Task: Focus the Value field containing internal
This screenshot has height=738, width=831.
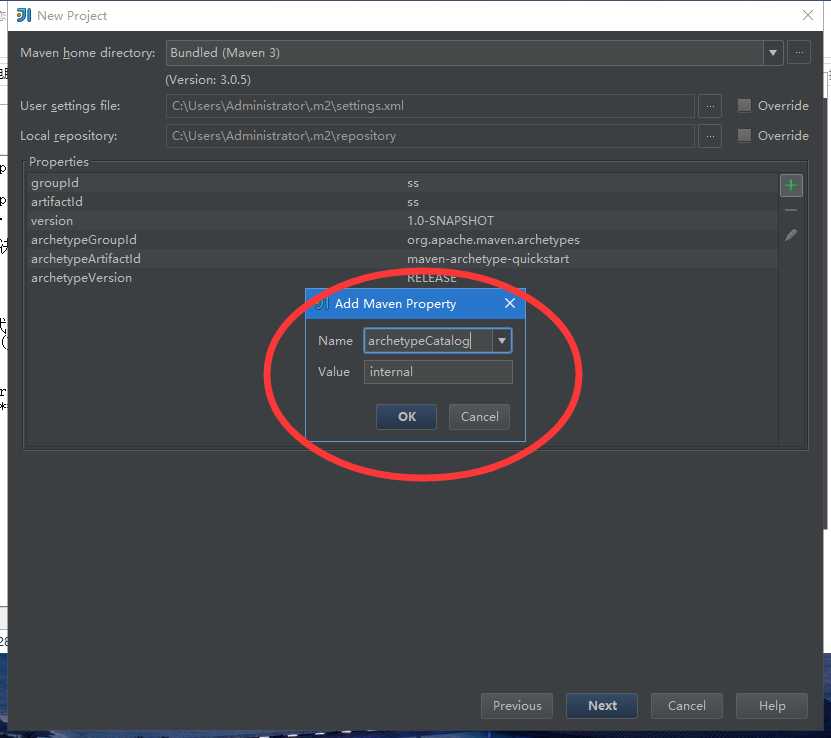Action: 438,372
